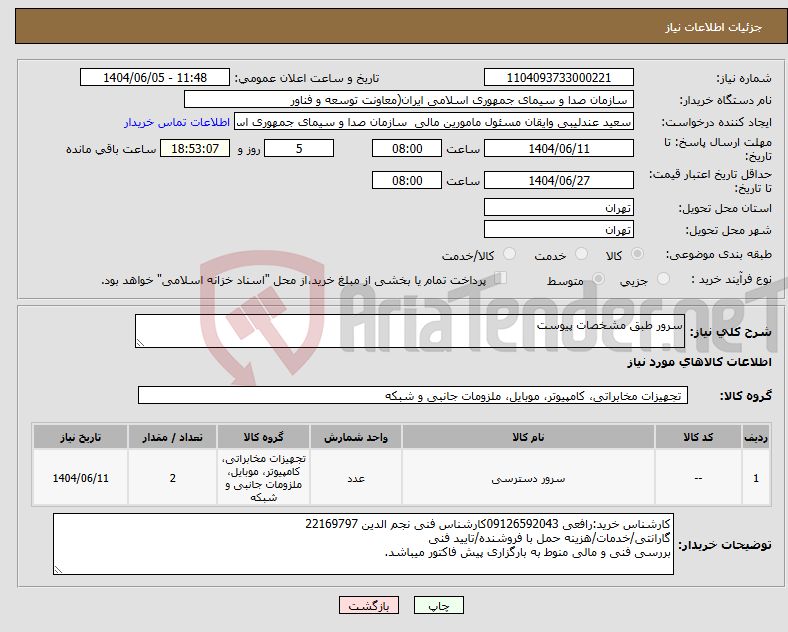Click the سرور دسترسی item name cell
Viewport: 788px width, 632px height.
point(528,478)
